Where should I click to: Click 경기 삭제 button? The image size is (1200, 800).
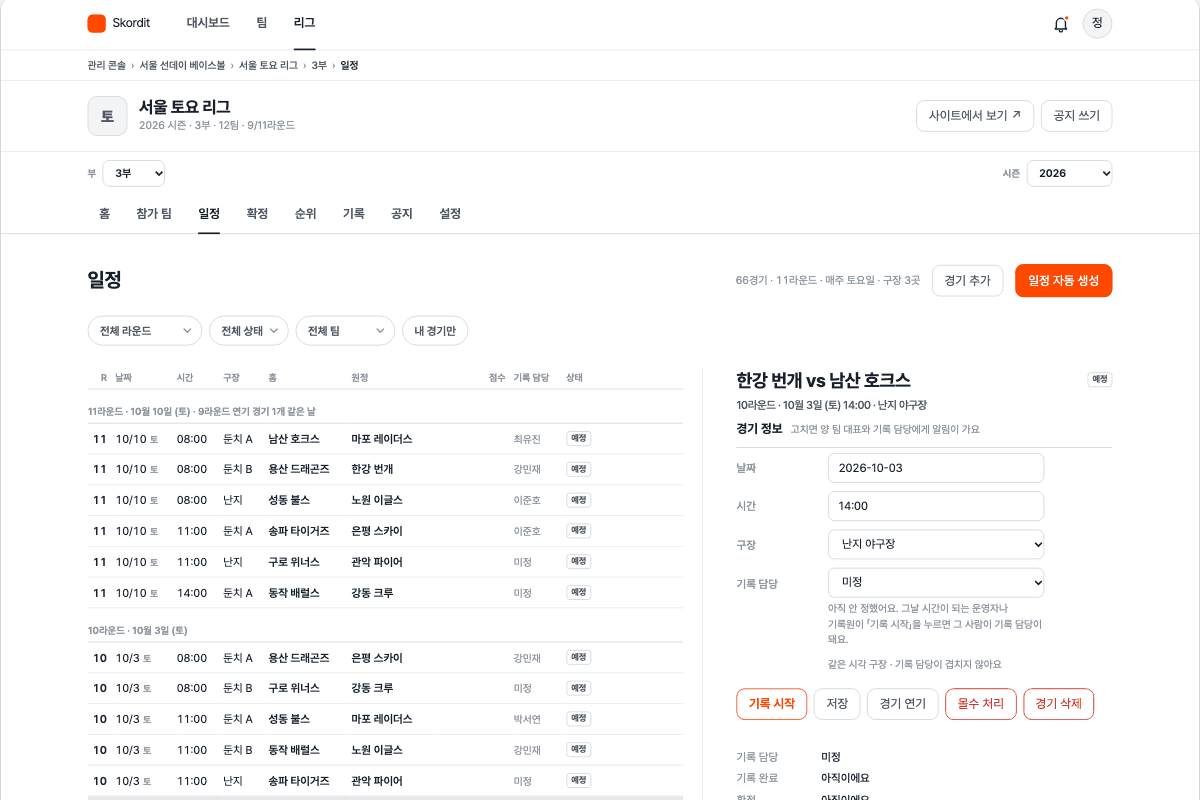(1059, 704)
